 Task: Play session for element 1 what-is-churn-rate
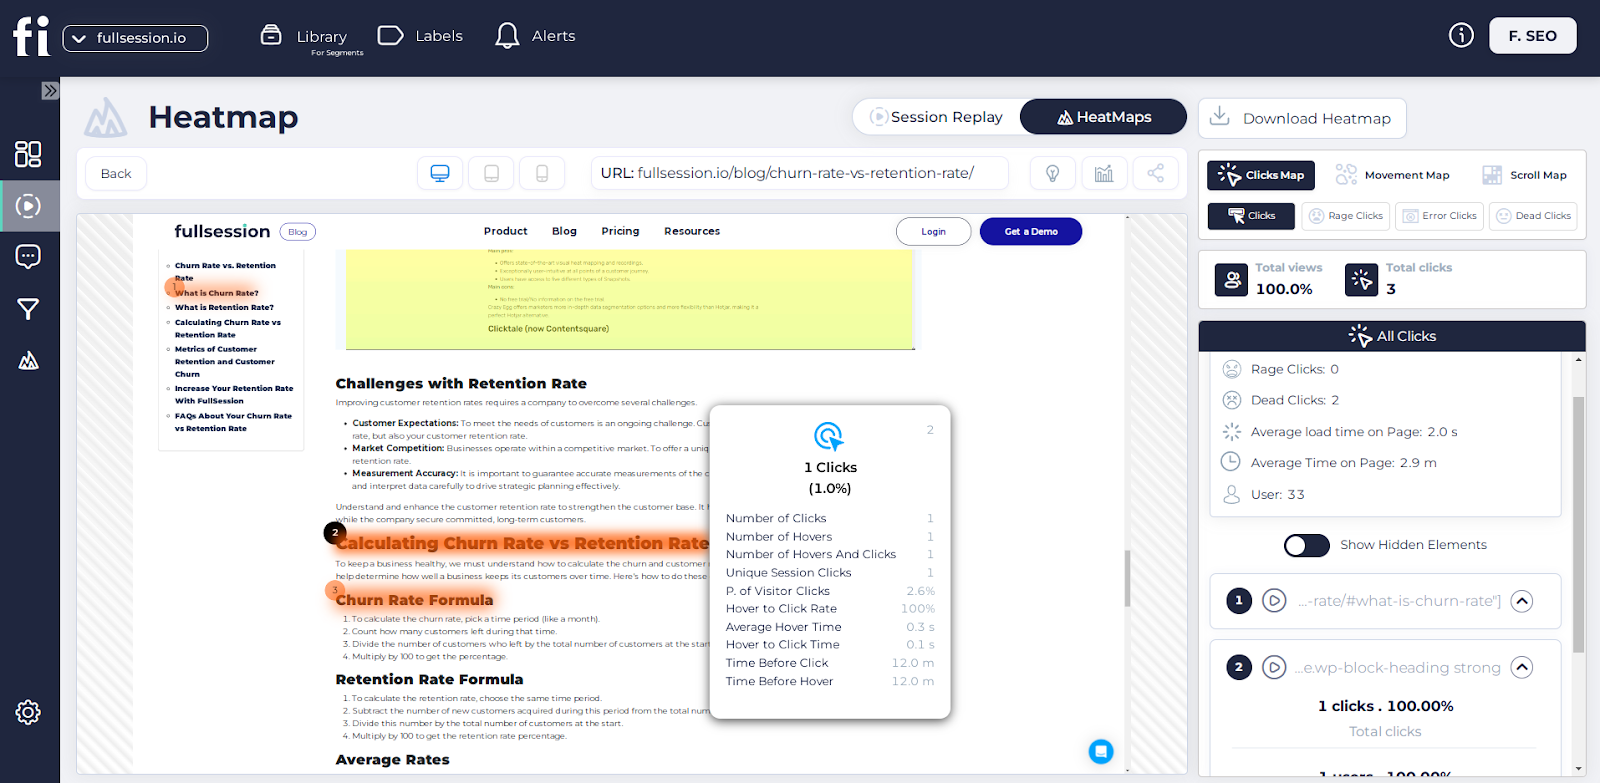pos(1274,601)
